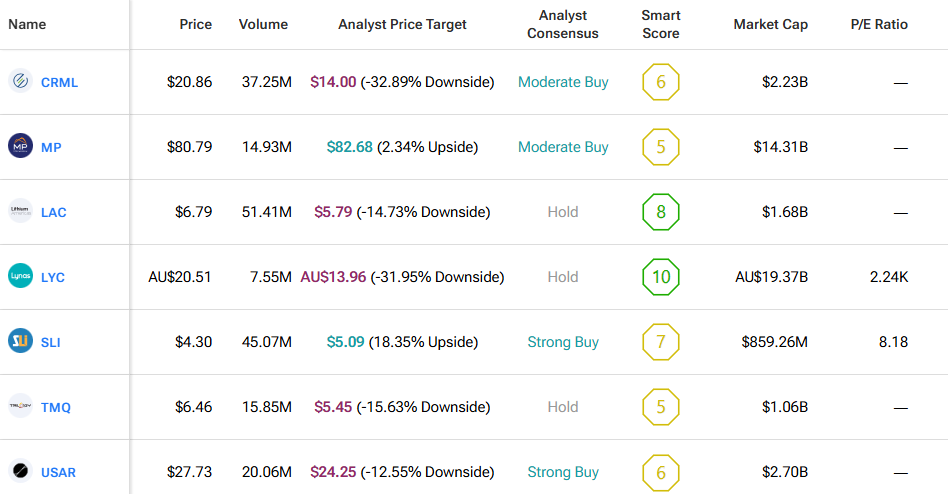Click the MP Materials logo icon
This screenshot has height=494, width=948.
[x=20, y=147]
